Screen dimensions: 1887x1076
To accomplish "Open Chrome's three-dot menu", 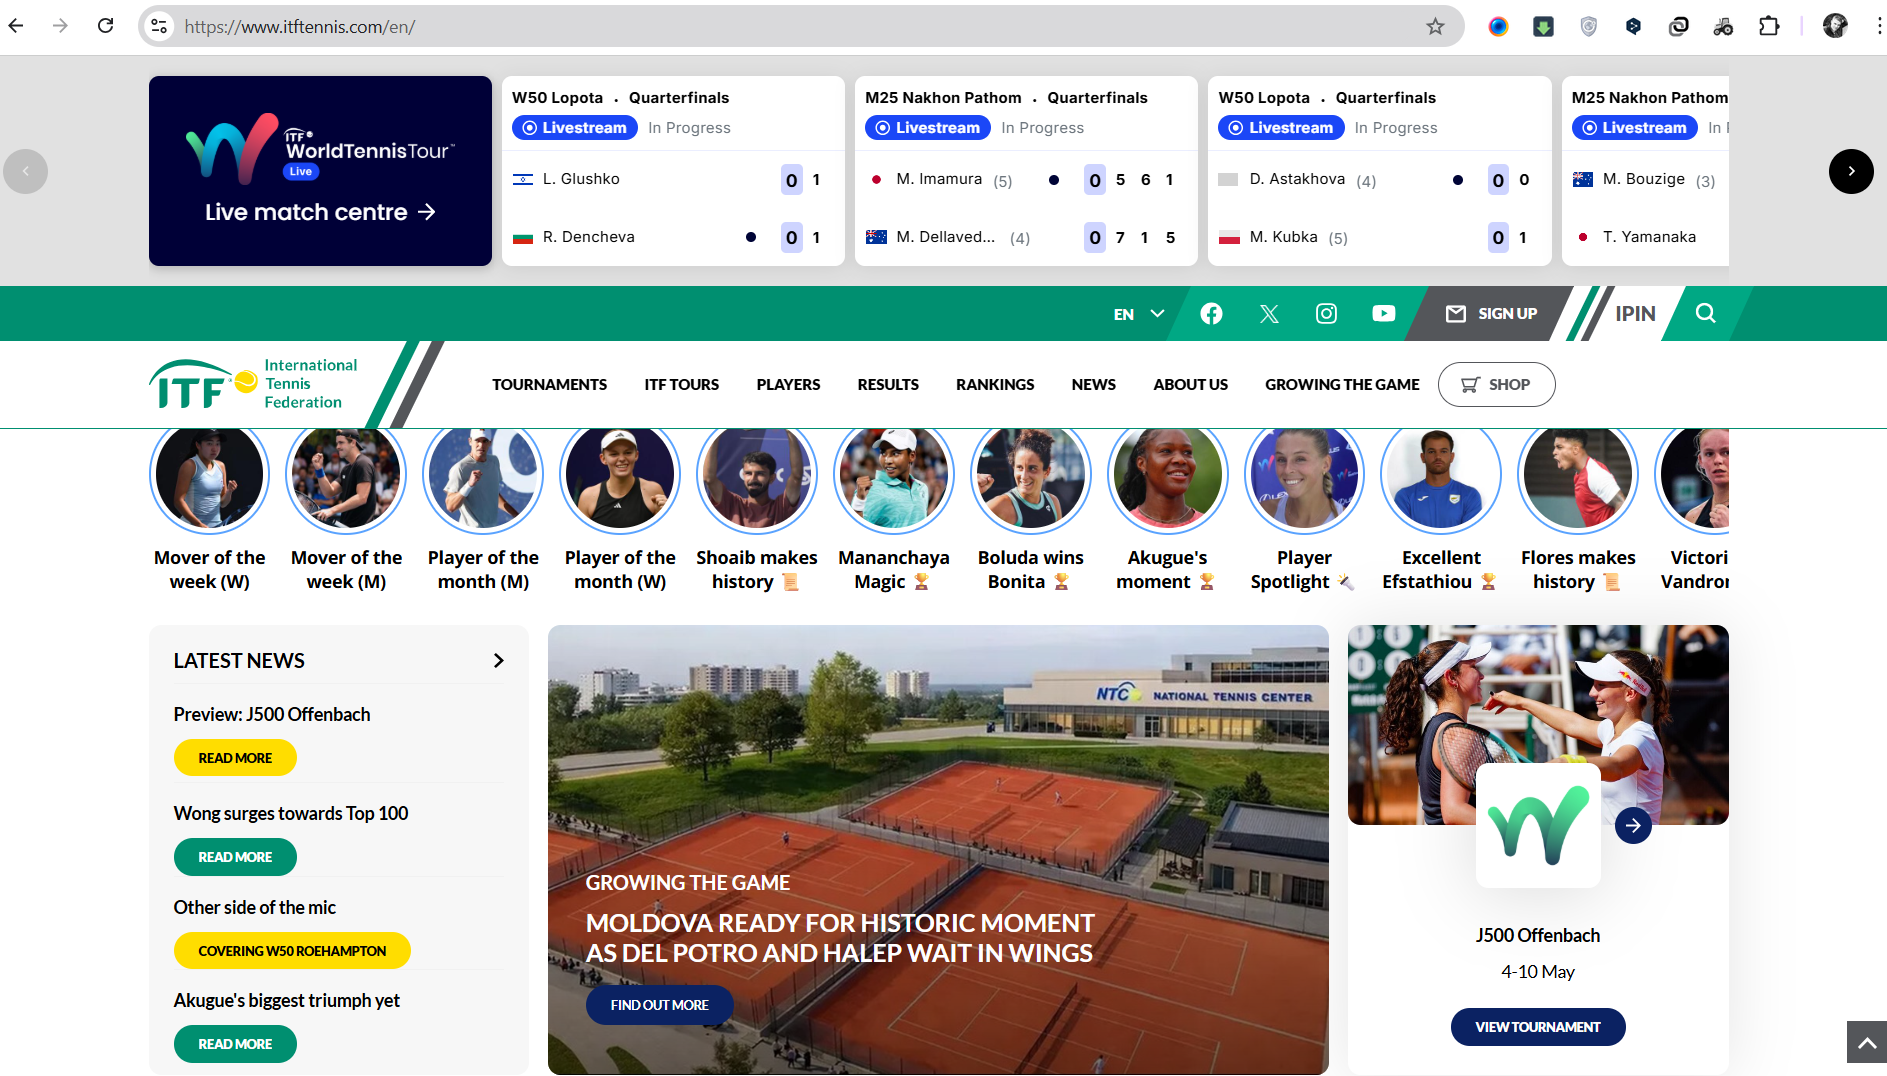I will point(1879,26).
